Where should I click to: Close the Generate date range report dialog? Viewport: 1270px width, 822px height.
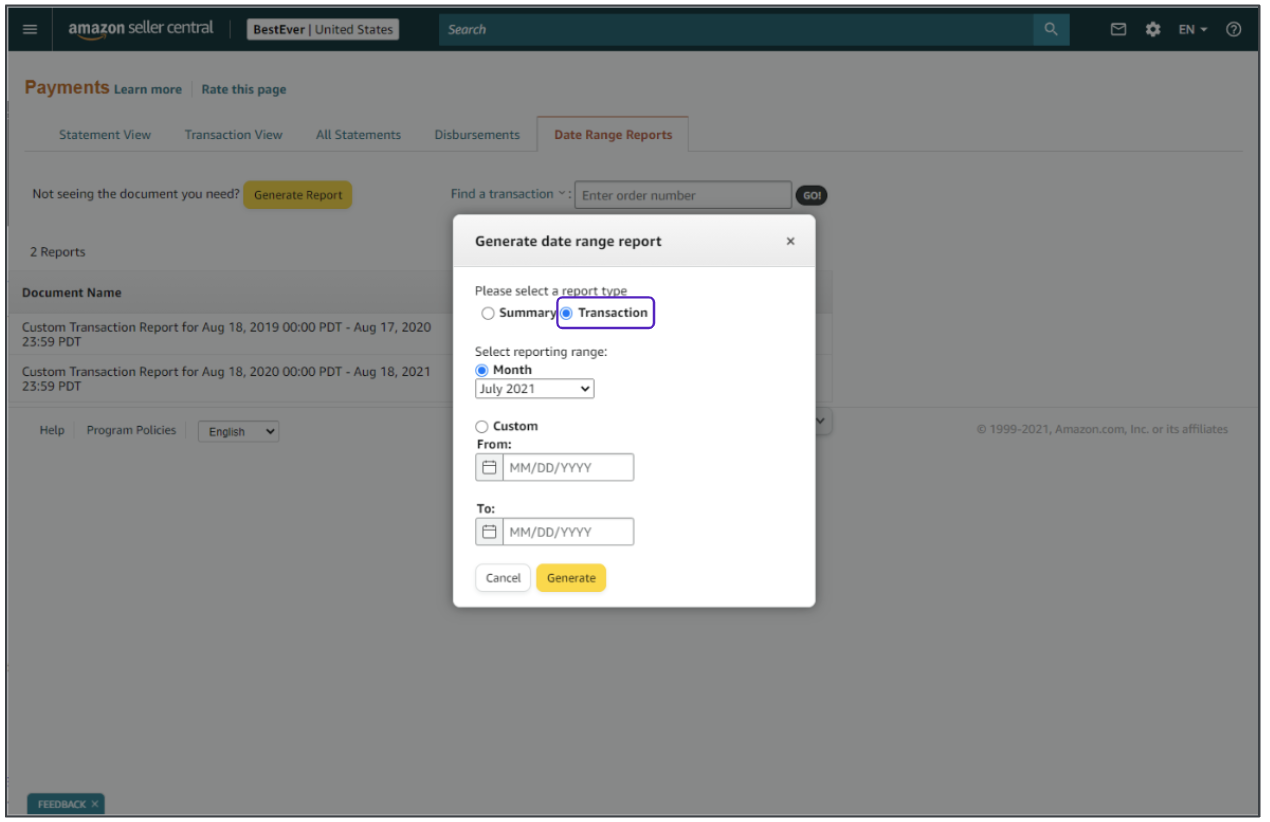pos(790,241)
